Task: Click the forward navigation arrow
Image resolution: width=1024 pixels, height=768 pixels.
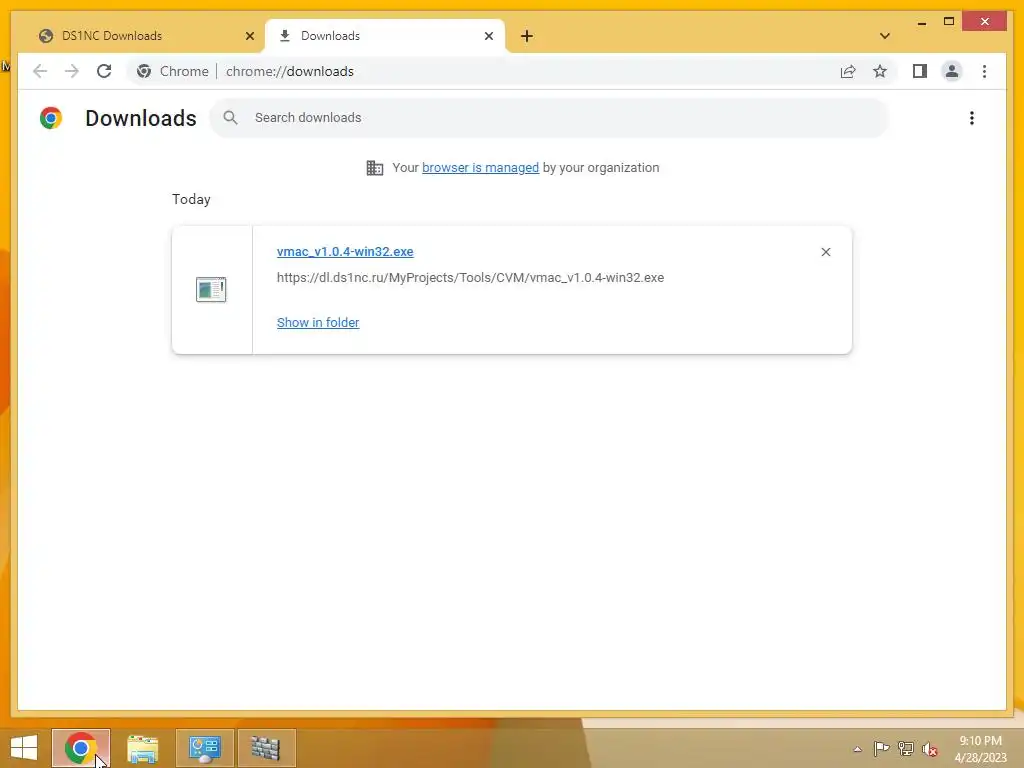Action: 72,71
